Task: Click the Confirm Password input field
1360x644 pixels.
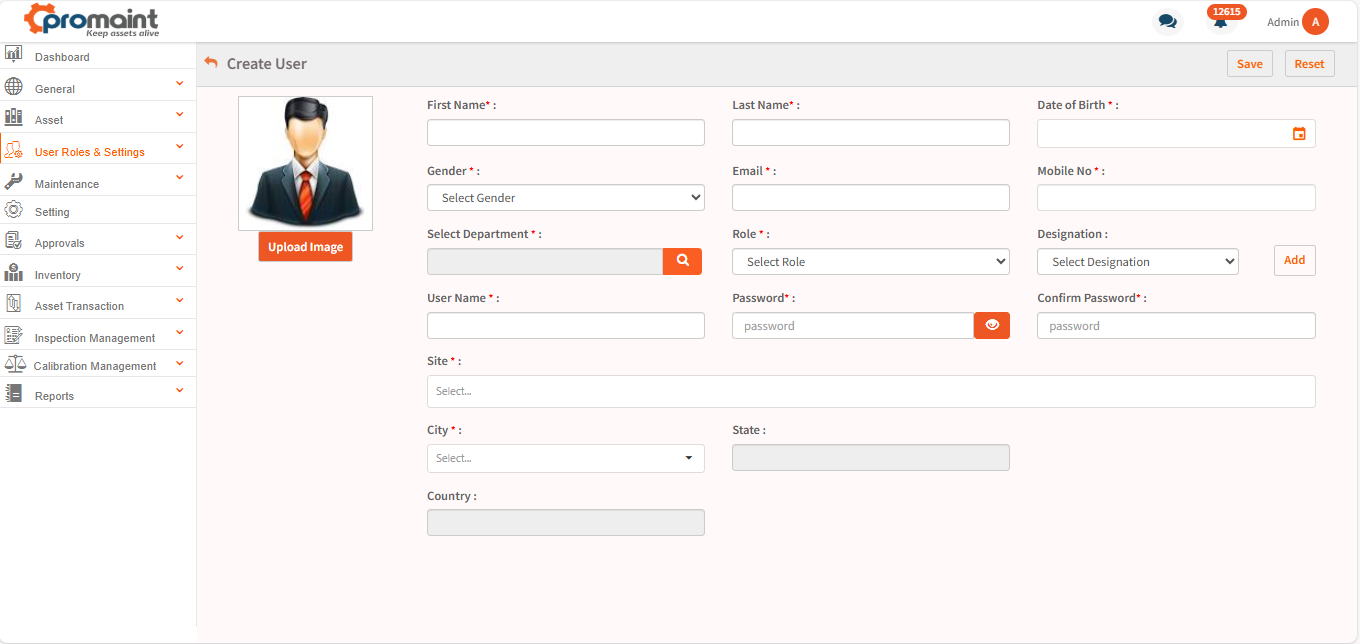Action: coord(1176,325)
